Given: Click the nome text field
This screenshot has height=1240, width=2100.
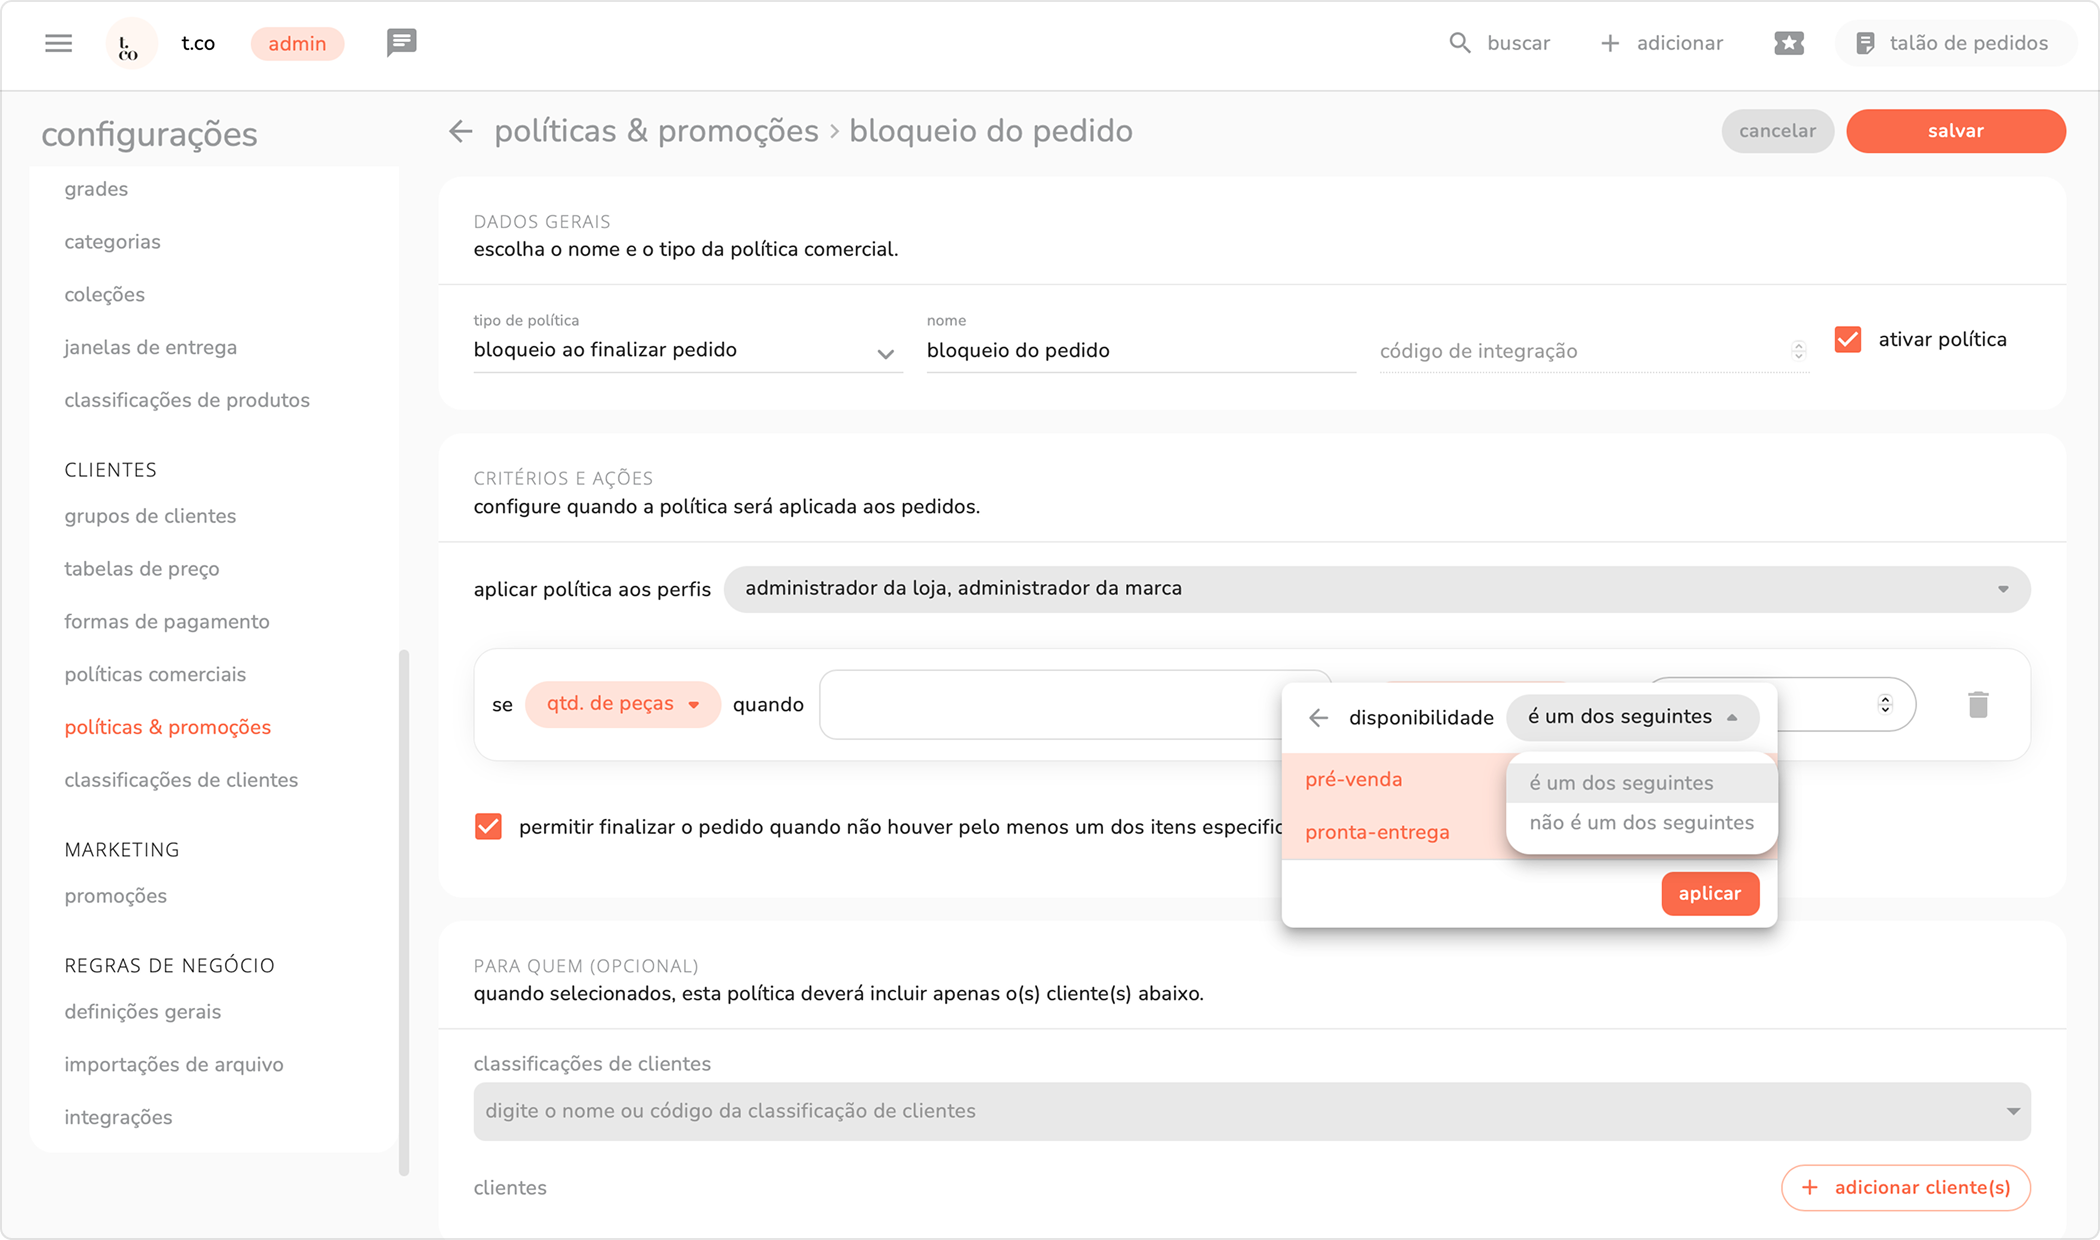Looking at the screenshot, I should (x=1139, y=351).
